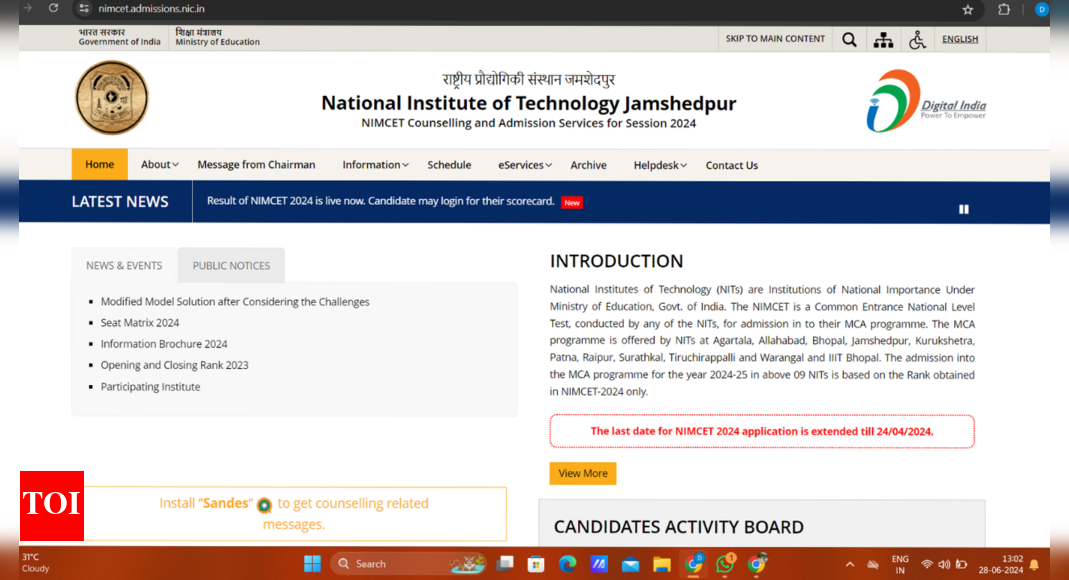1069x580 pixels.
Task: Open the About dropdown menu
Action: click(x=159, y=164)
